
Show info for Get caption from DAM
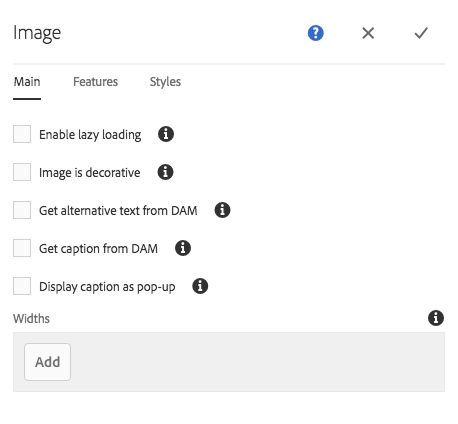pos(183,248)
